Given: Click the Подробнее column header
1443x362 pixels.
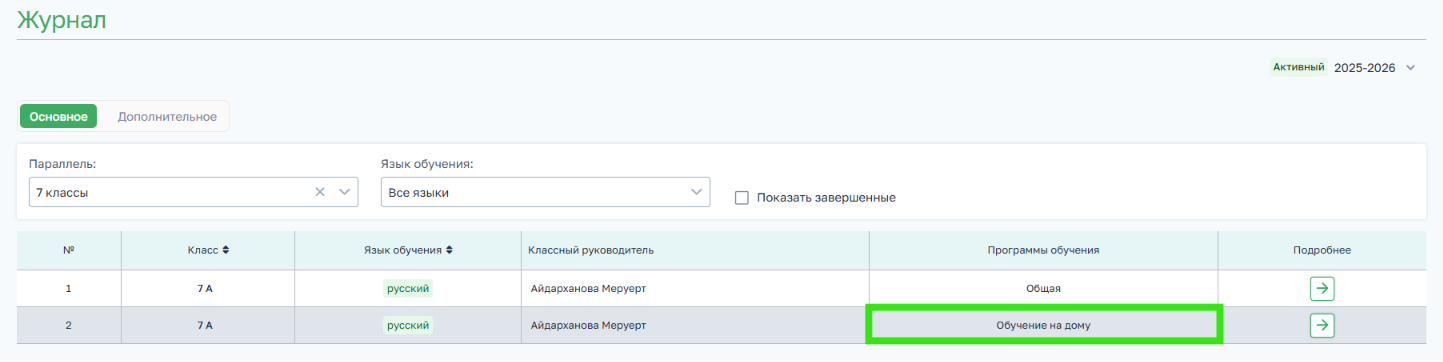Looking at the screenshot, I should 1322,250.
